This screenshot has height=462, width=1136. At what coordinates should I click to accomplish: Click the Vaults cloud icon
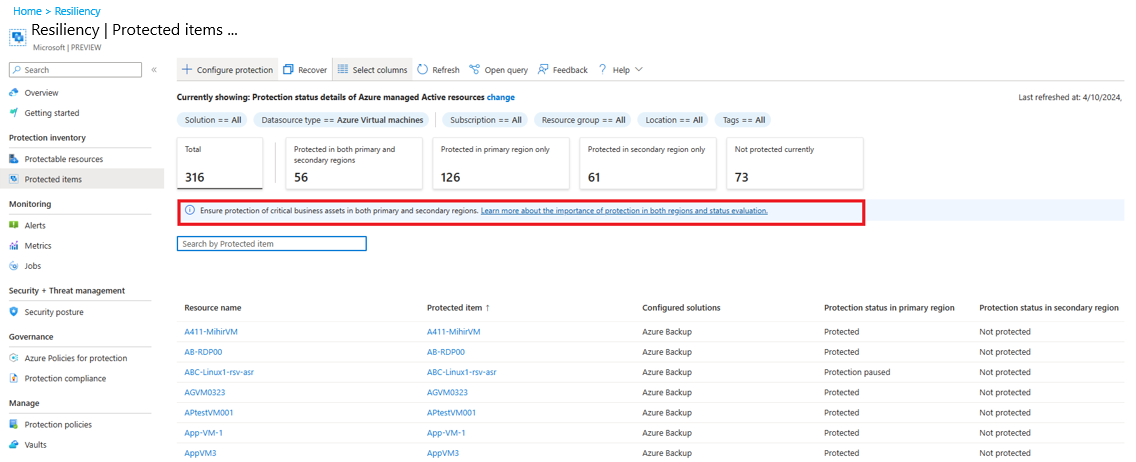tap(14, 445)
